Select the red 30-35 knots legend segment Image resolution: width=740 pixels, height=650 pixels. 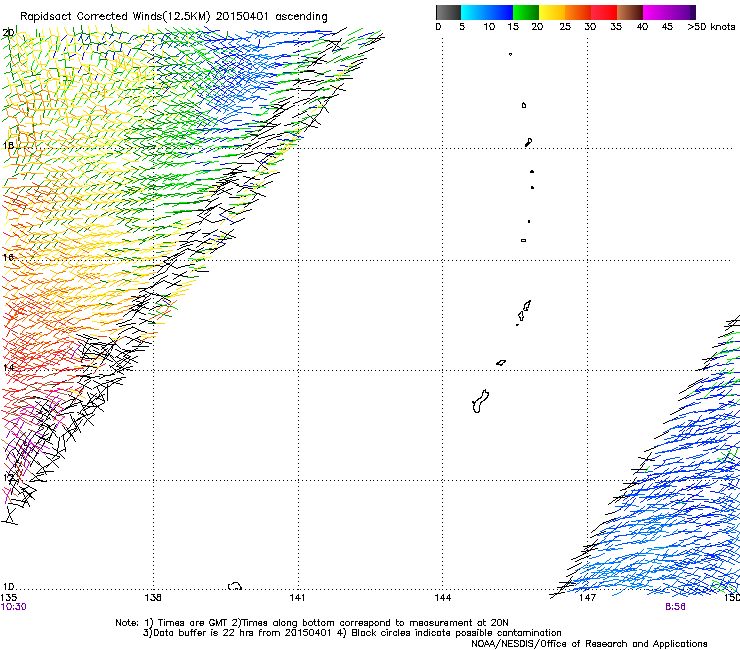pyautogui.click(x=604, y=12)
